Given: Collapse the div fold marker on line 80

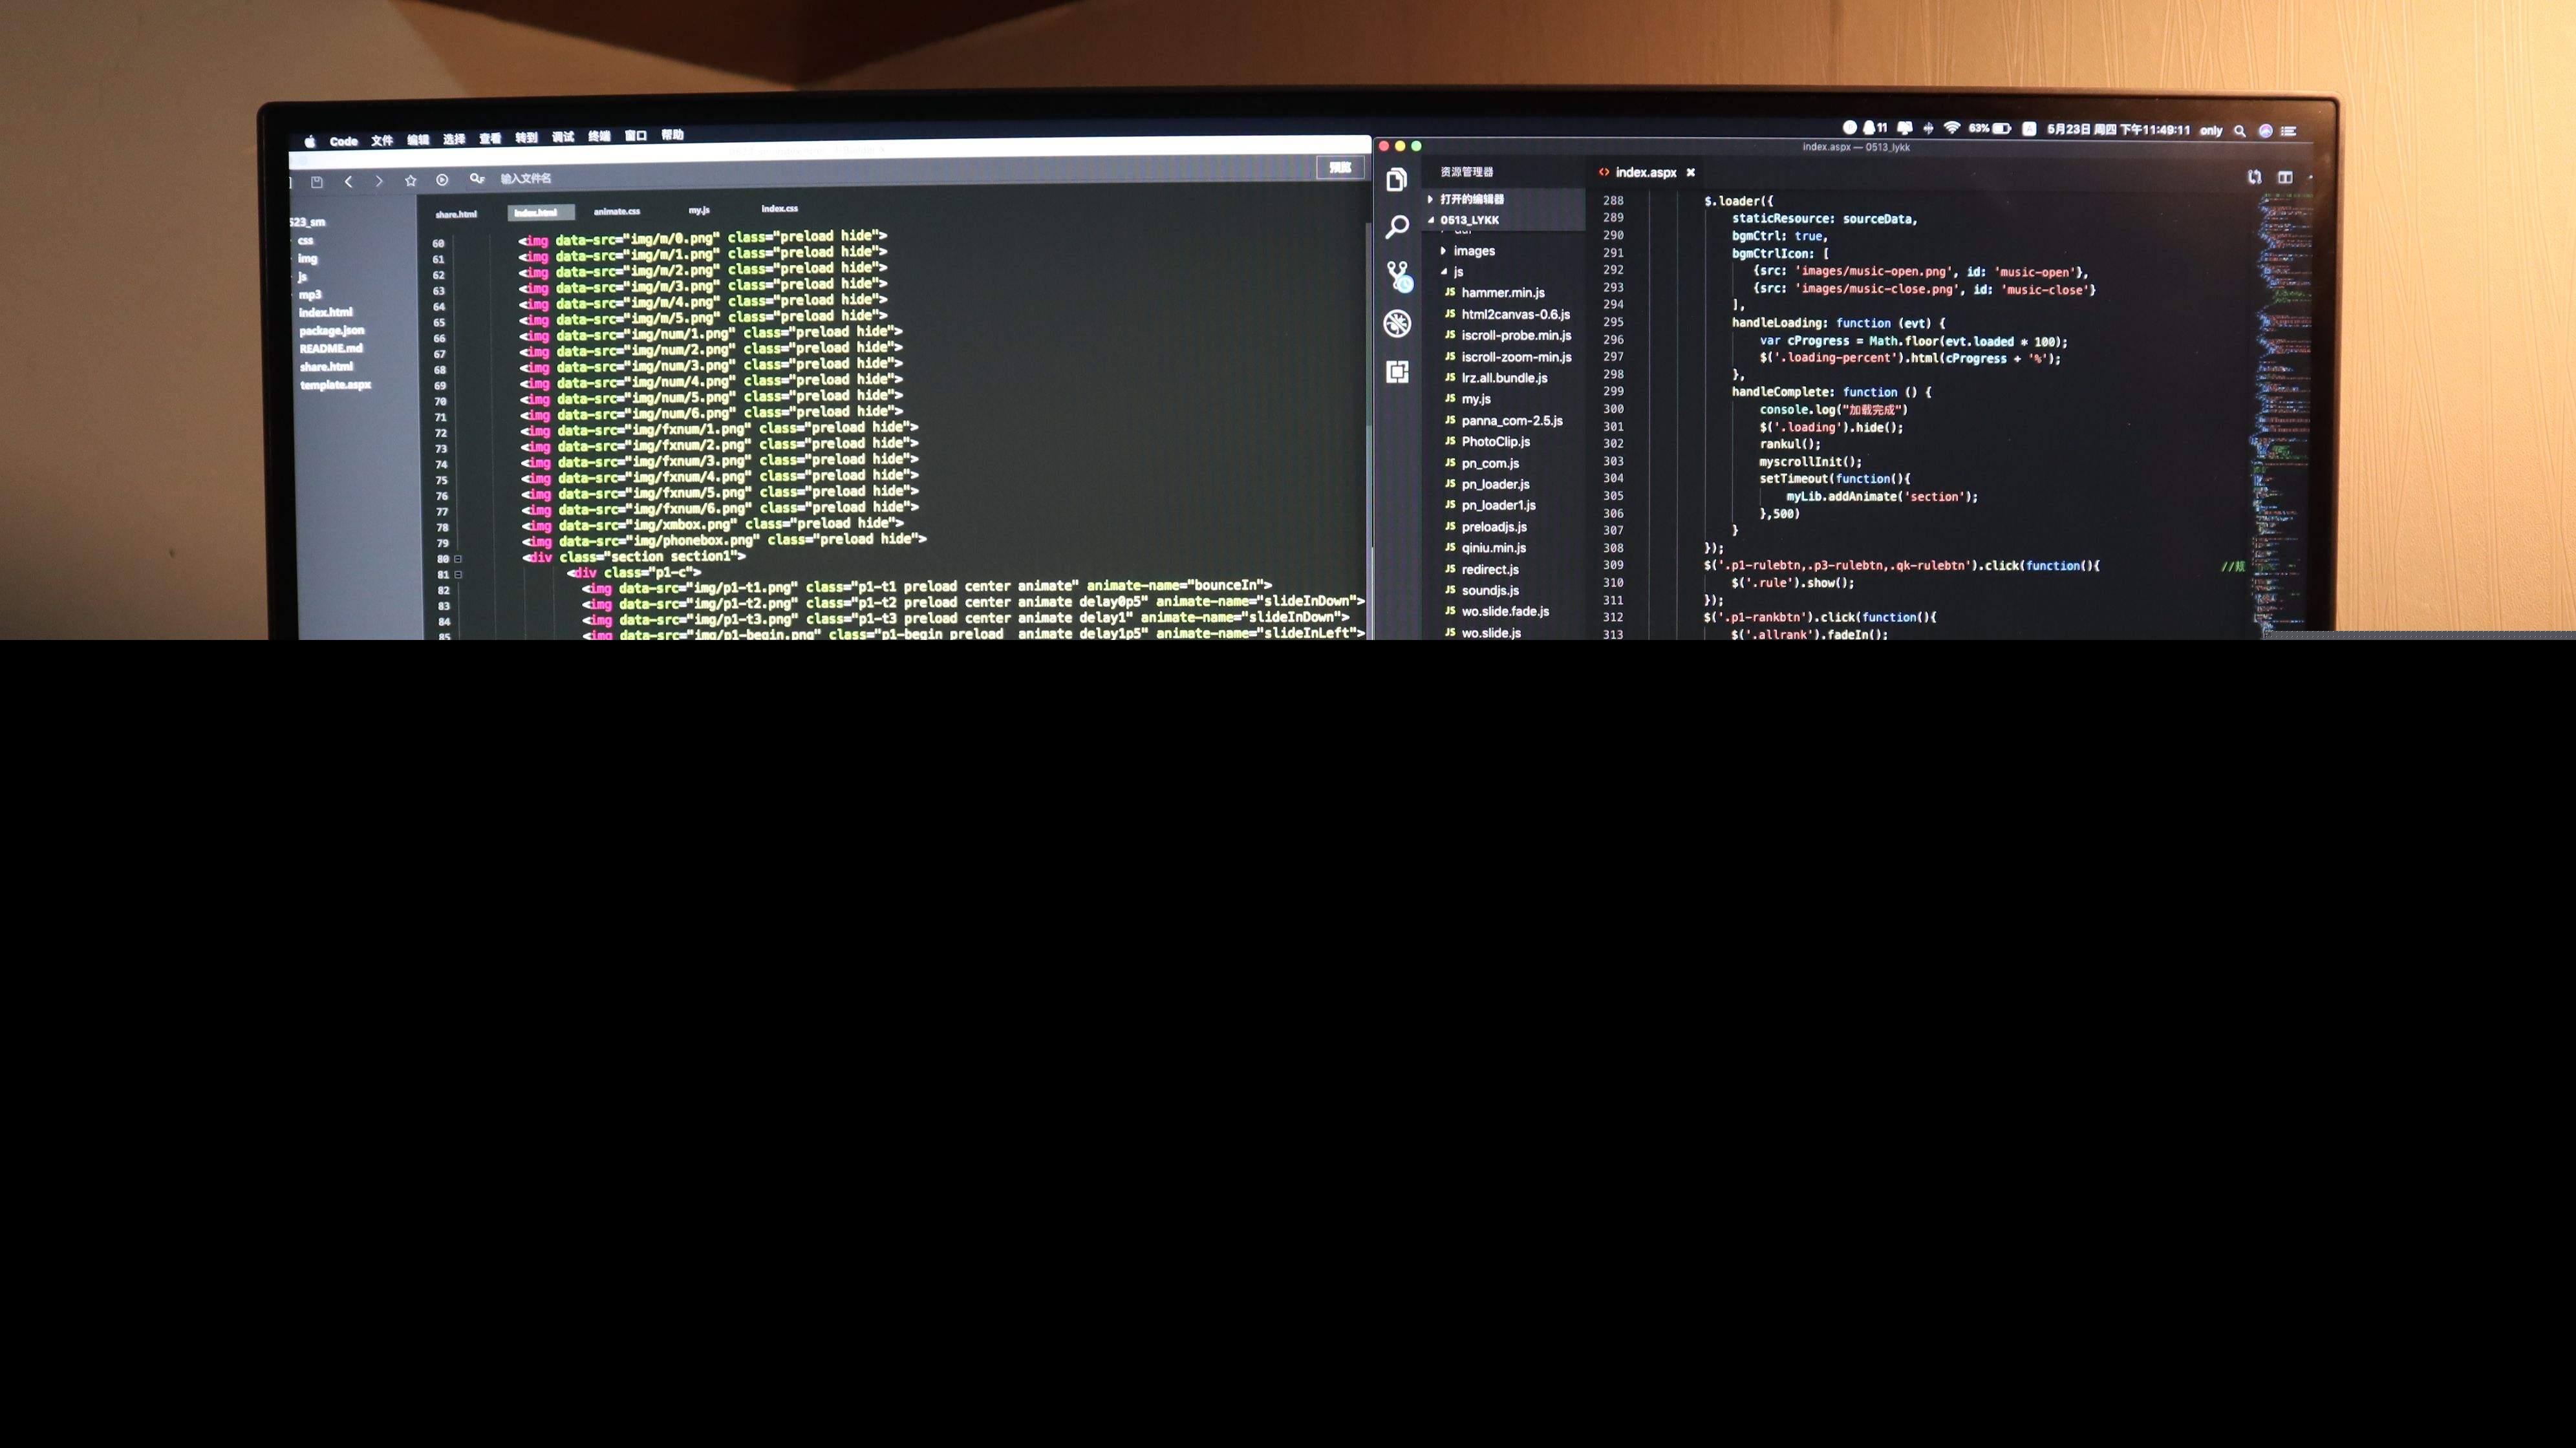Looking at the screenshot, I should tap(458, 559).
